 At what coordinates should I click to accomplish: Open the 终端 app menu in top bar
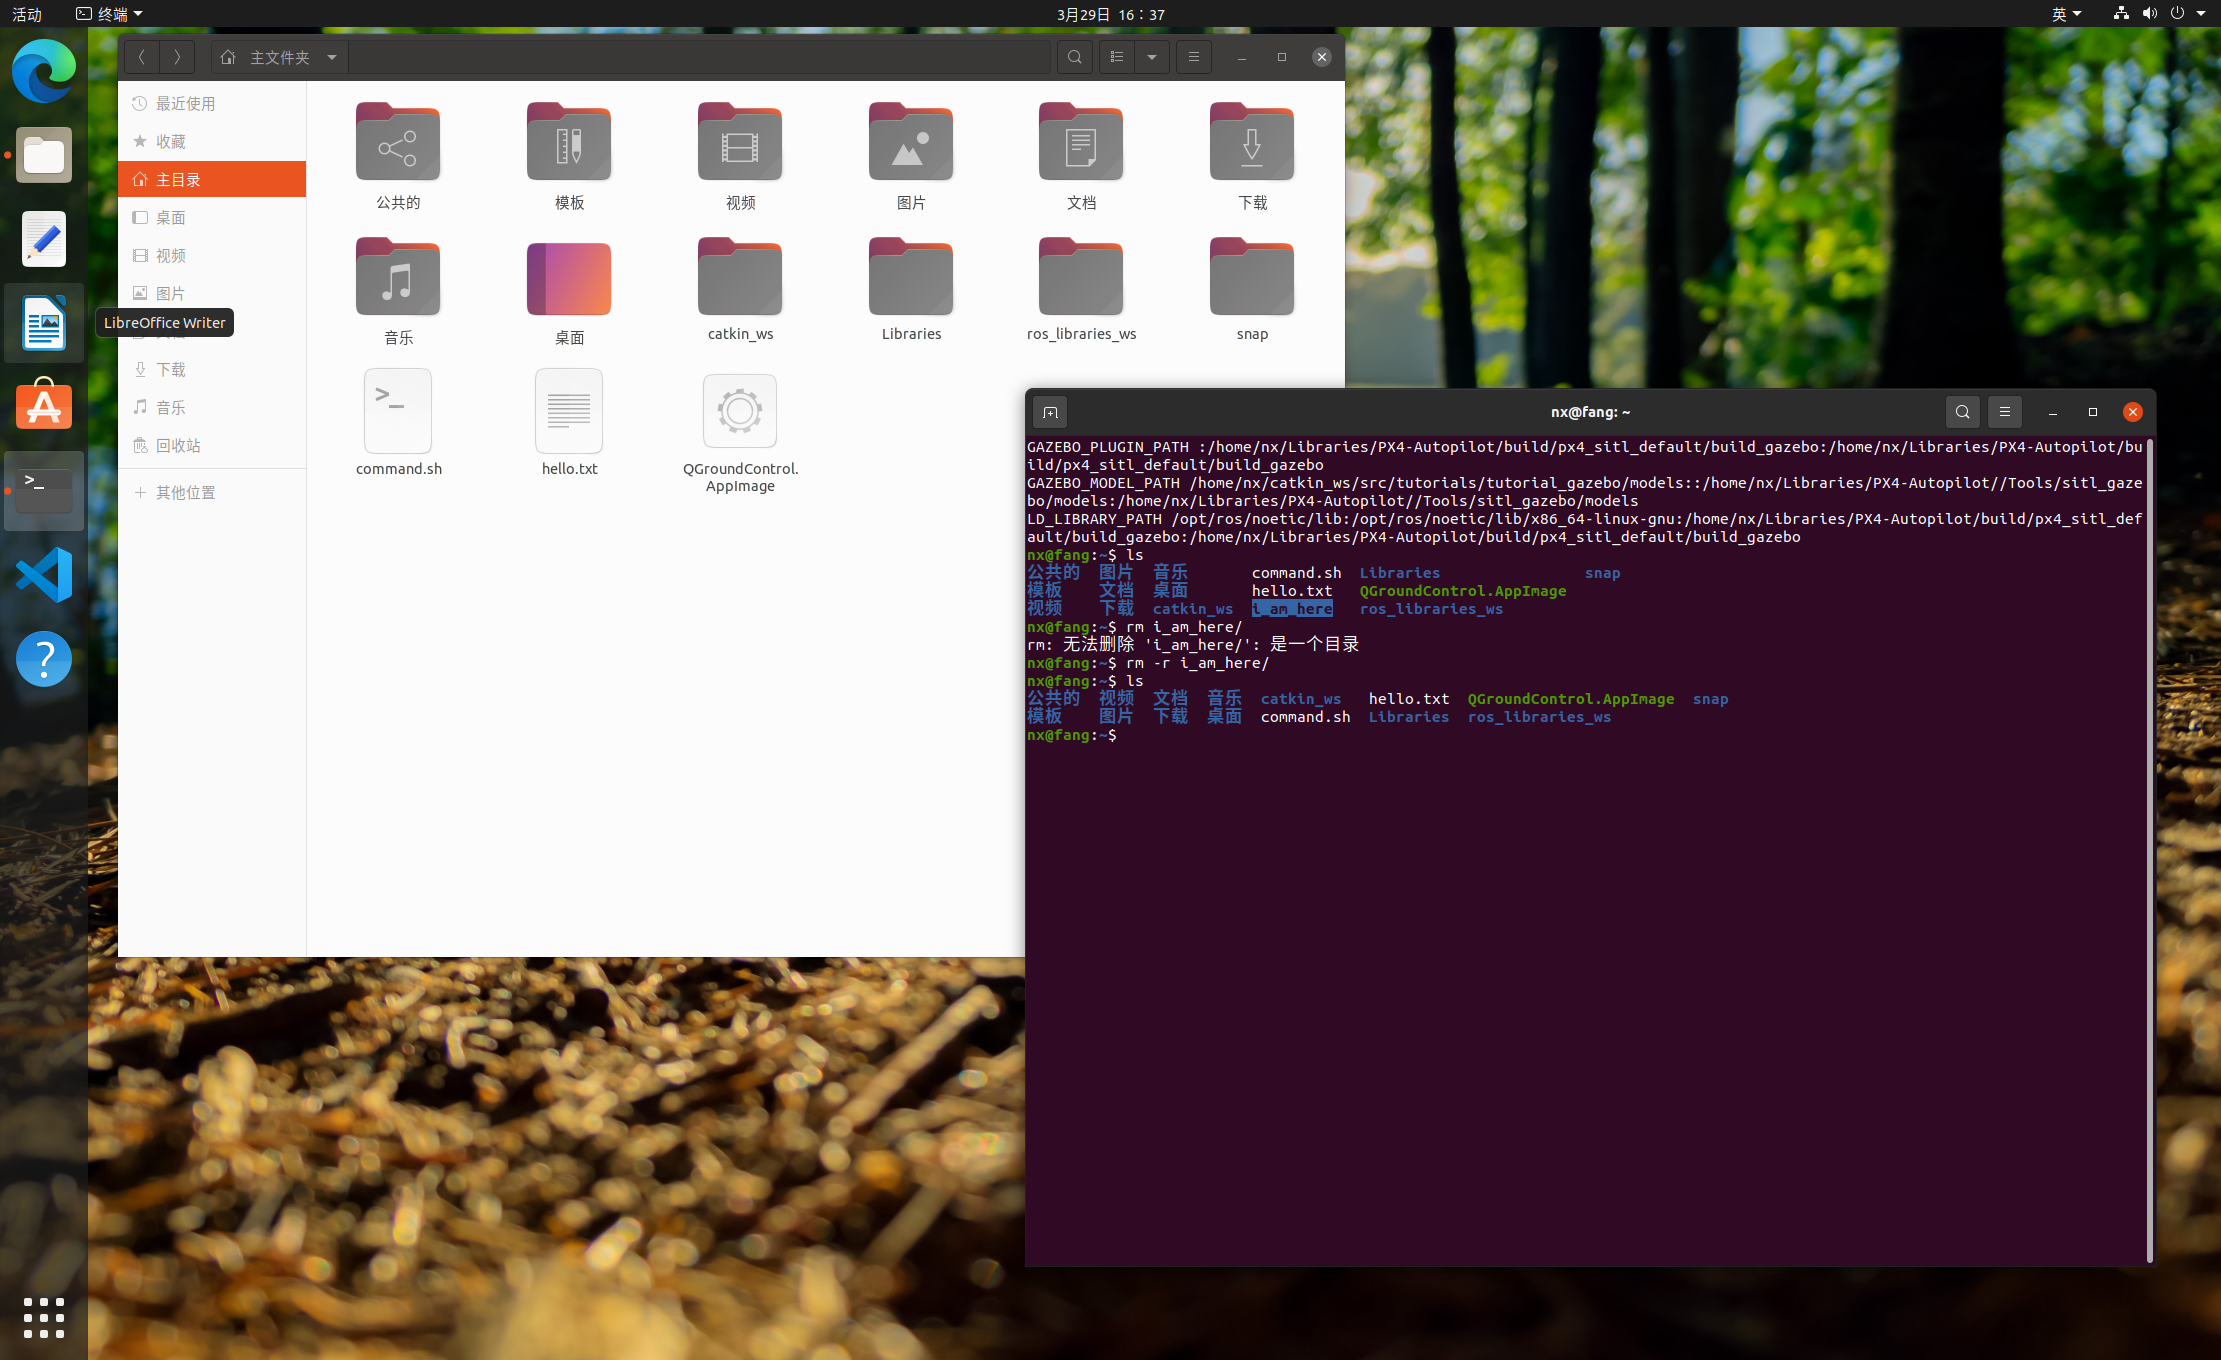(x=110, y=14)
